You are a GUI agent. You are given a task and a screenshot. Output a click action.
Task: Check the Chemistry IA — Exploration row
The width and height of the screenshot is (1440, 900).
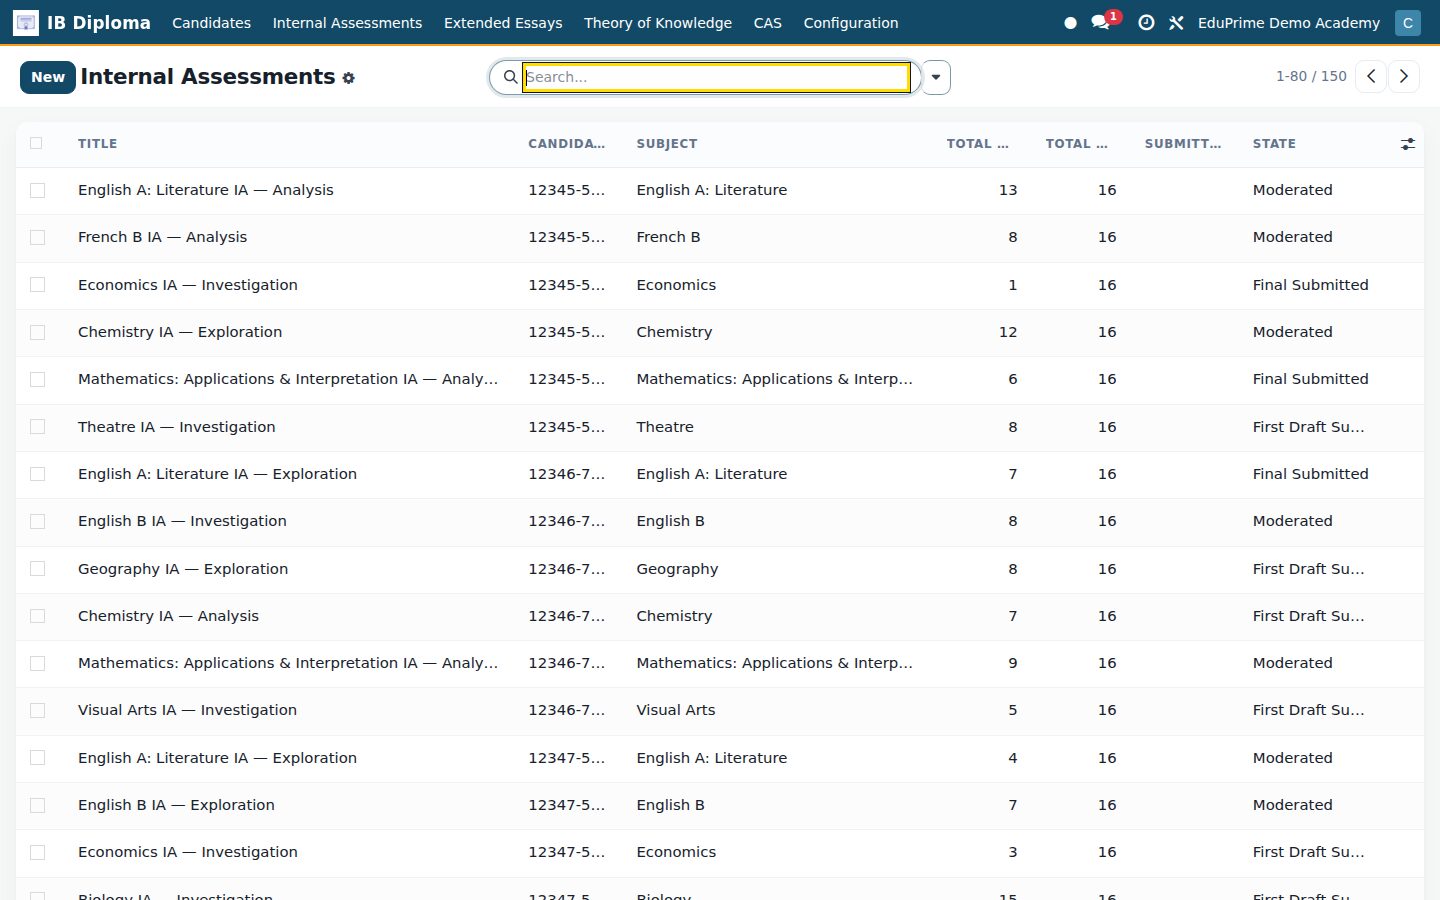click(x=37, y=332)
